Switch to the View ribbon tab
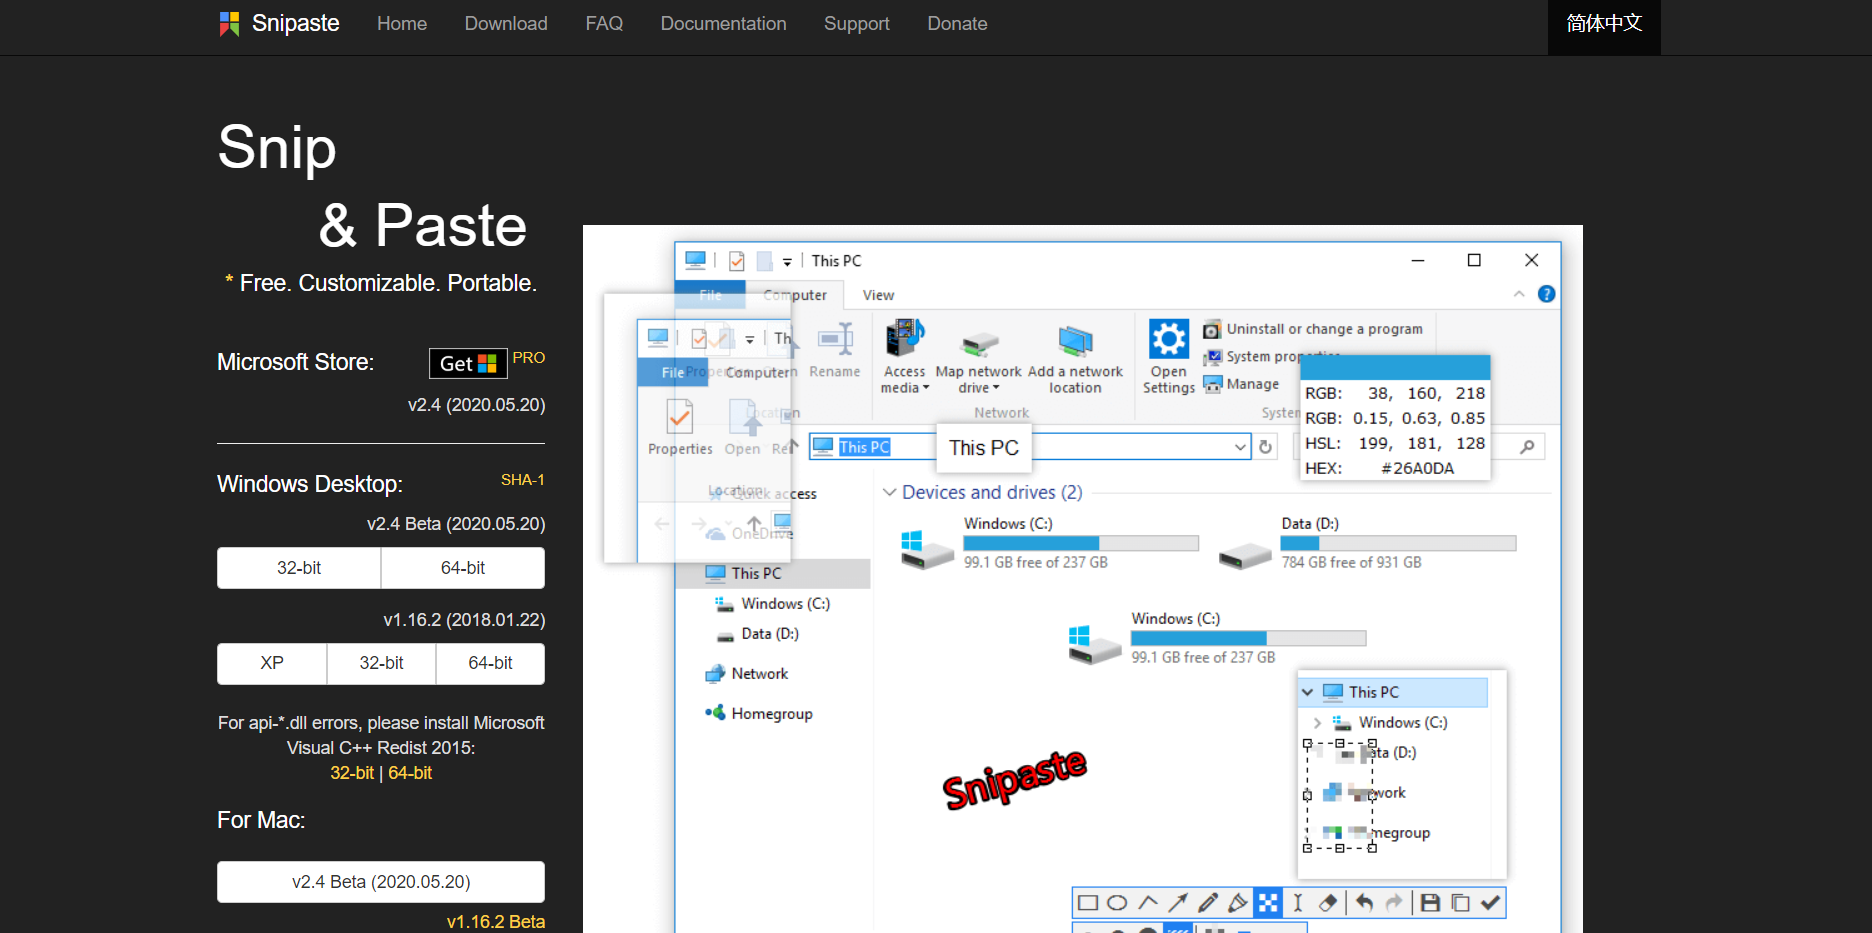Screen dimensions: 1872x933 tap(878, 295)
